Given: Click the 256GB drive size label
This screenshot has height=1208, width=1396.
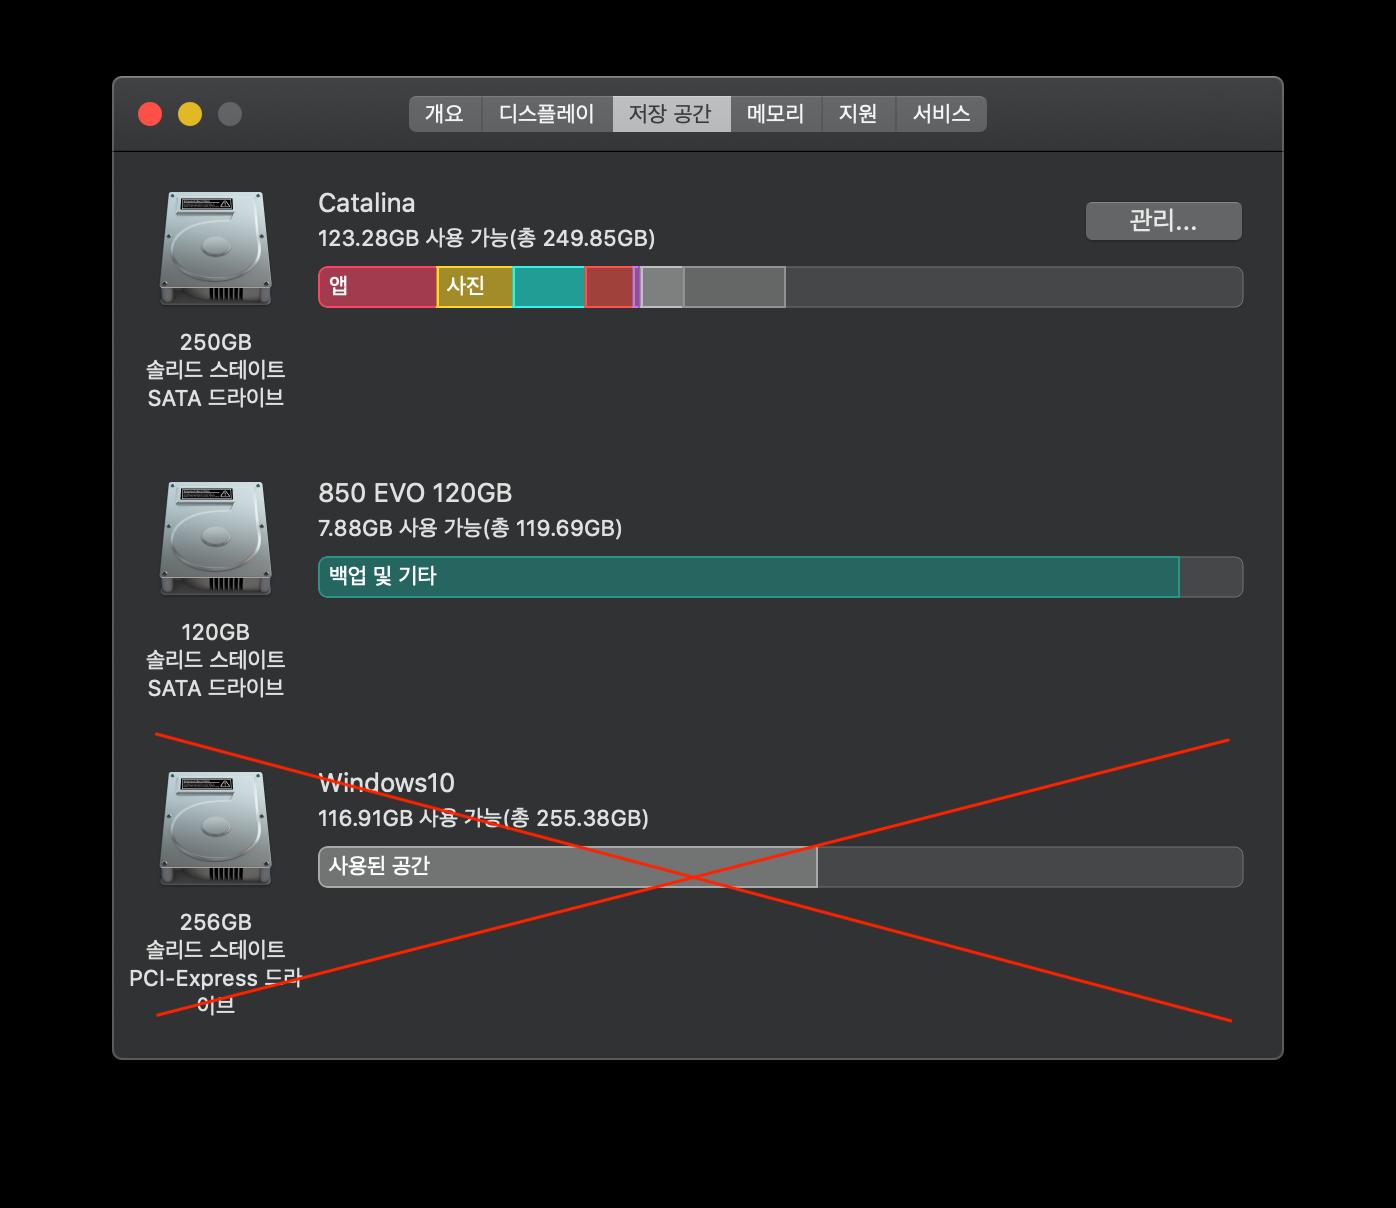Looking at the screenshot, I should pyautogui.click(x=216, y=922).
